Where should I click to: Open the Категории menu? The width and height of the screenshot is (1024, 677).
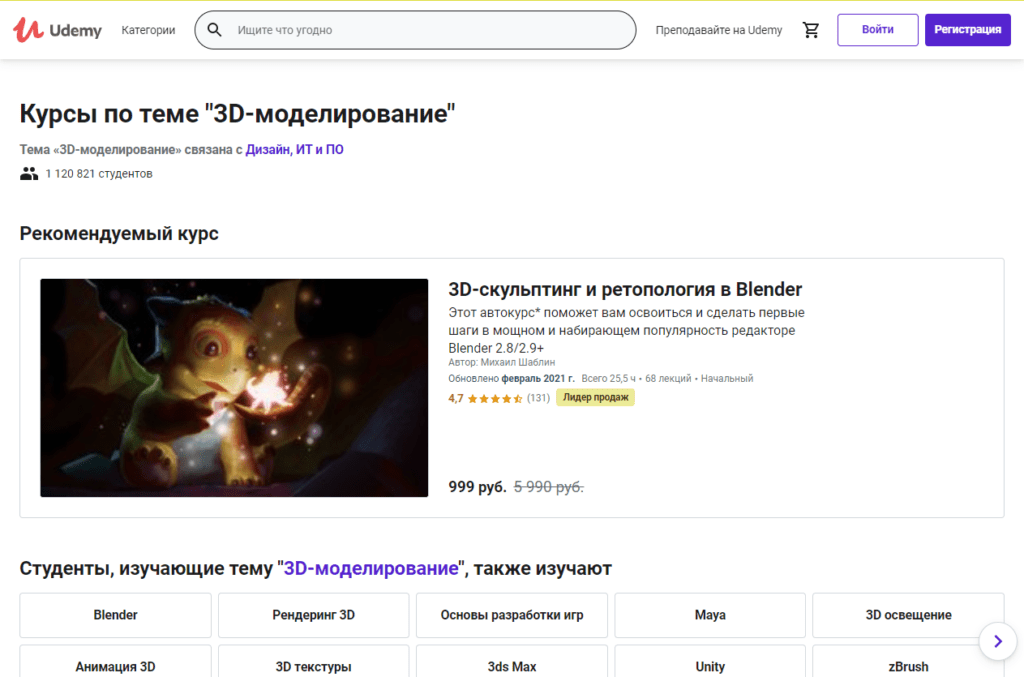pyautogui.click(x=148, y=30)
